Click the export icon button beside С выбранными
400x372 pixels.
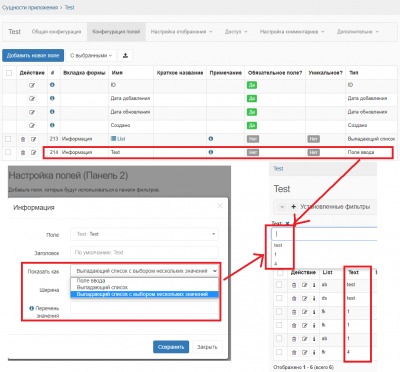coord(125,55)
